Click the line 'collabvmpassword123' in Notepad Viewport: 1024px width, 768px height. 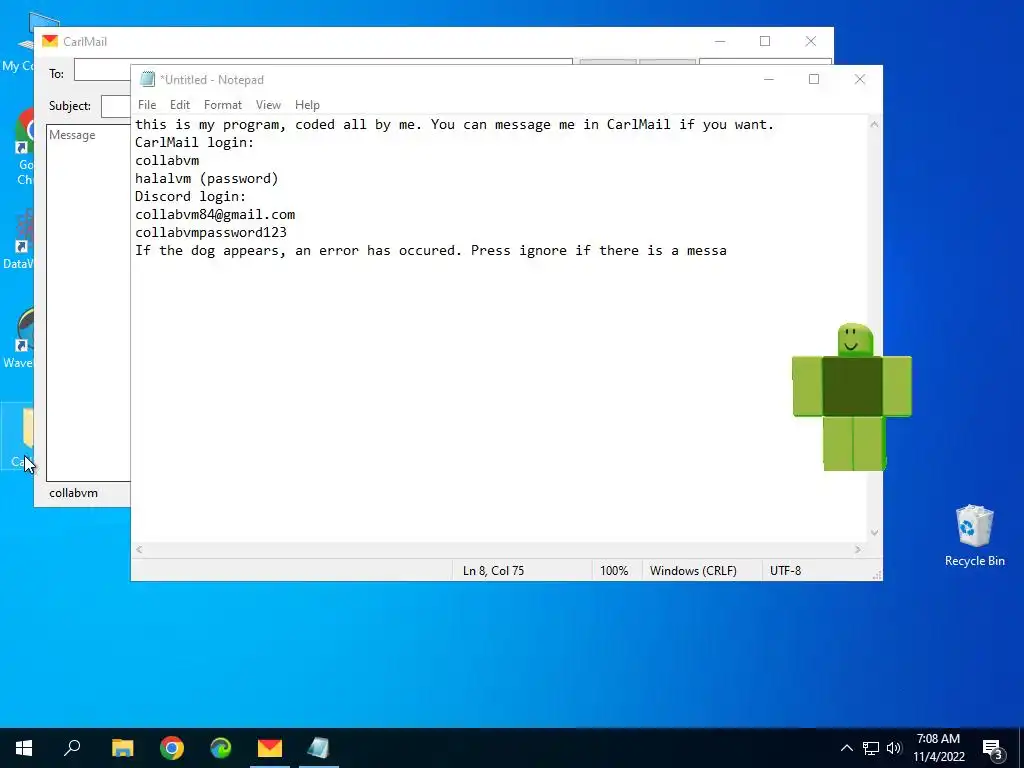coord(211,232)
